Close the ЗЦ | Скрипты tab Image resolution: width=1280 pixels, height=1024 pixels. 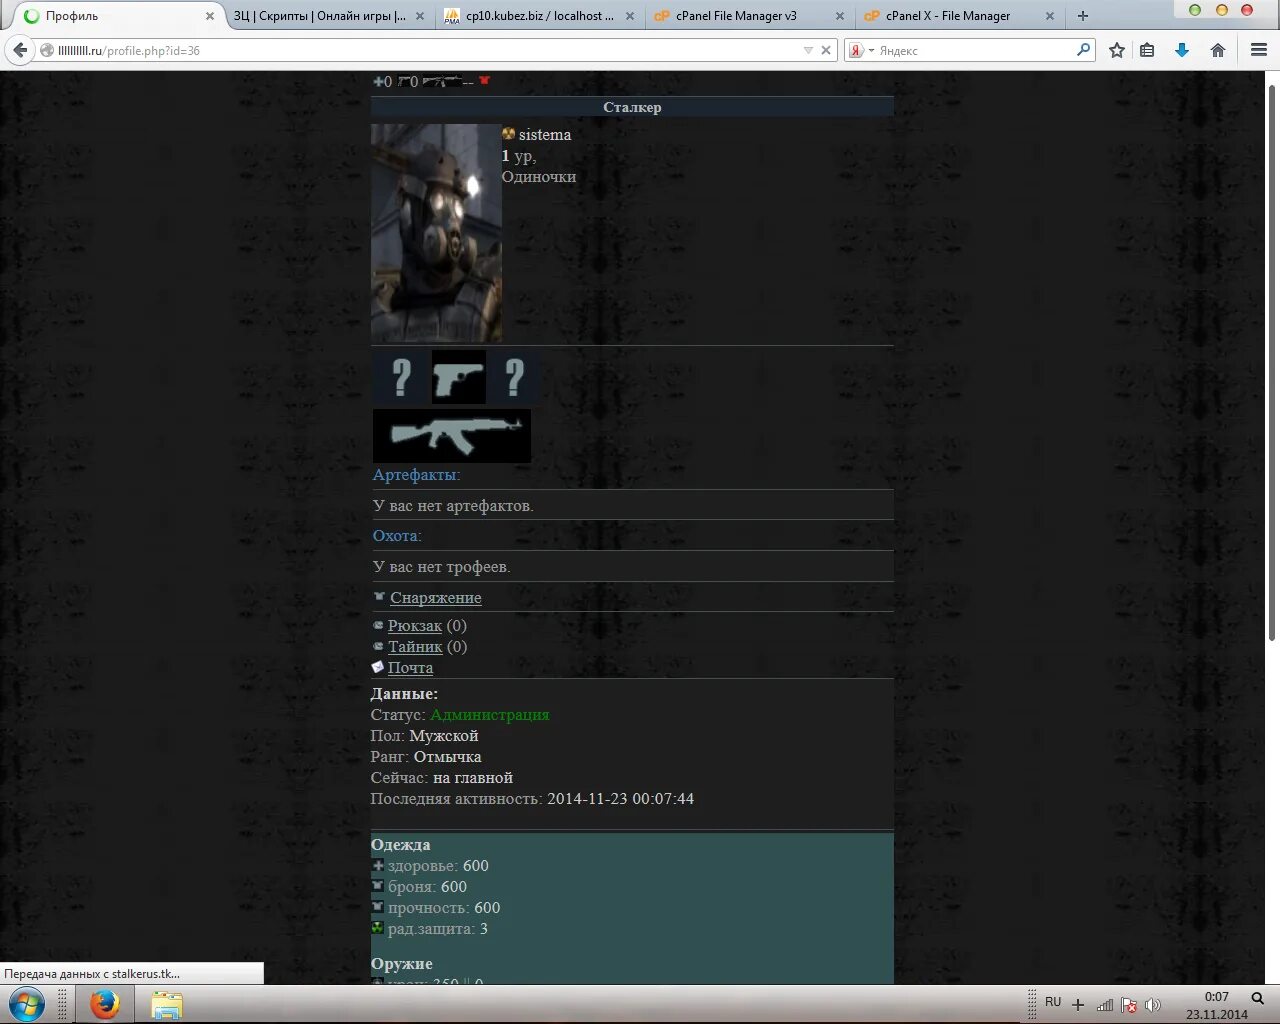coord(420,16)
